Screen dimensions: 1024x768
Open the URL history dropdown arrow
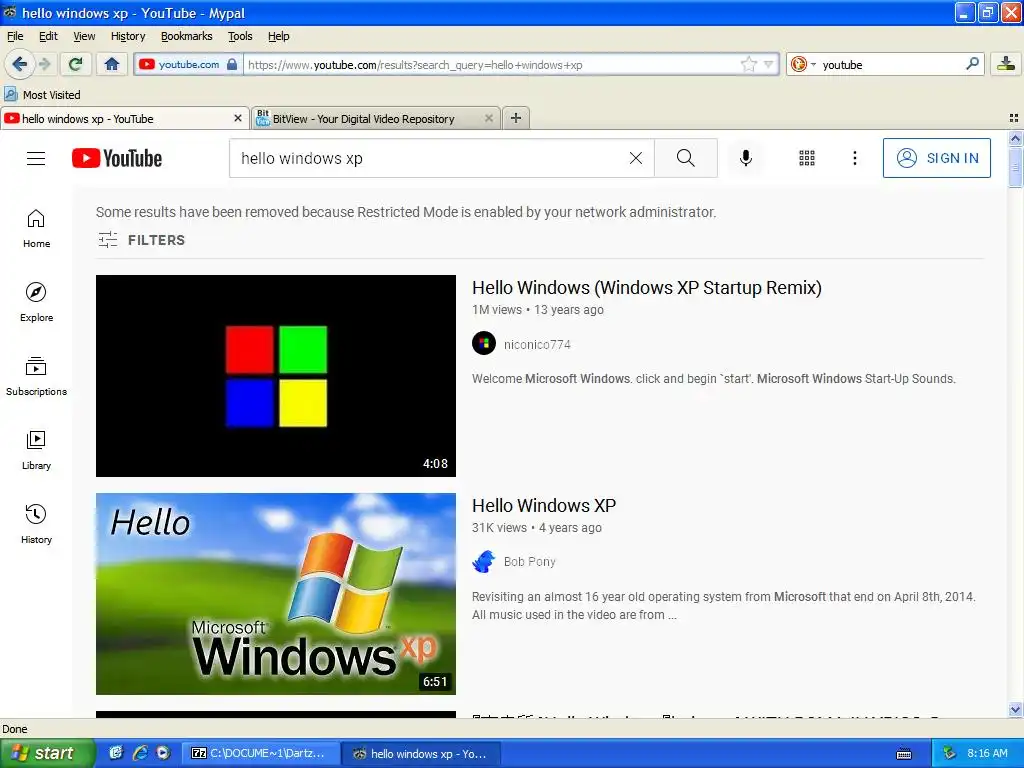[768, 64]
